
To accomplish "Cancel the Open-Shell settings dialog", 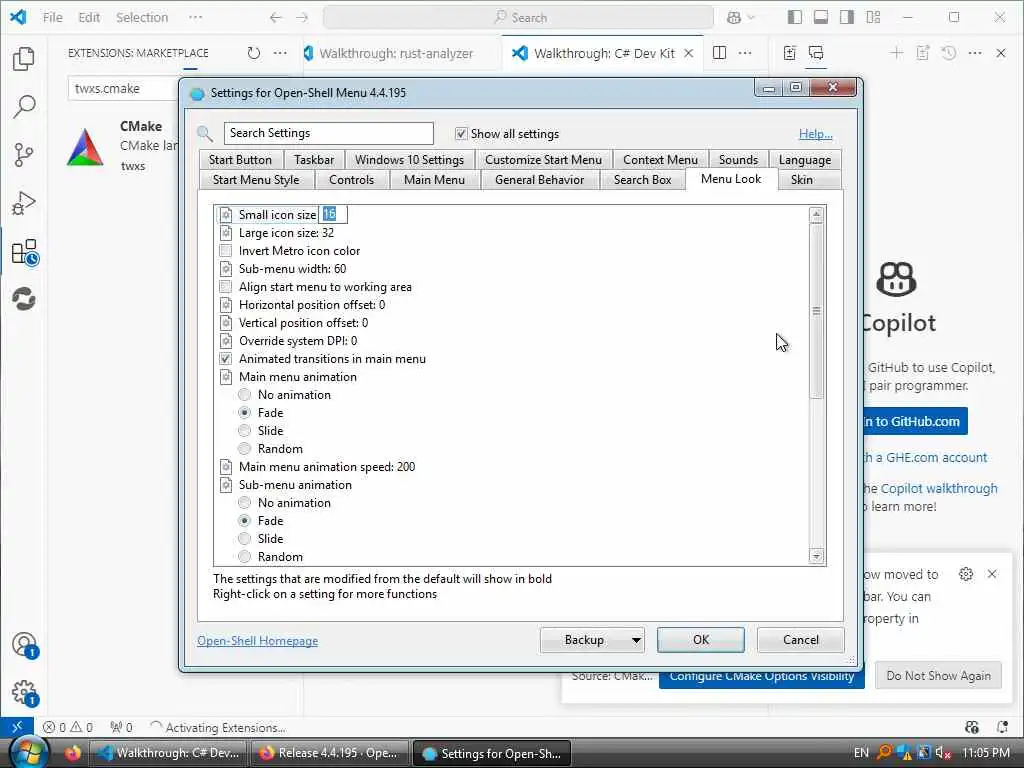I will click(x=801, y=640).
